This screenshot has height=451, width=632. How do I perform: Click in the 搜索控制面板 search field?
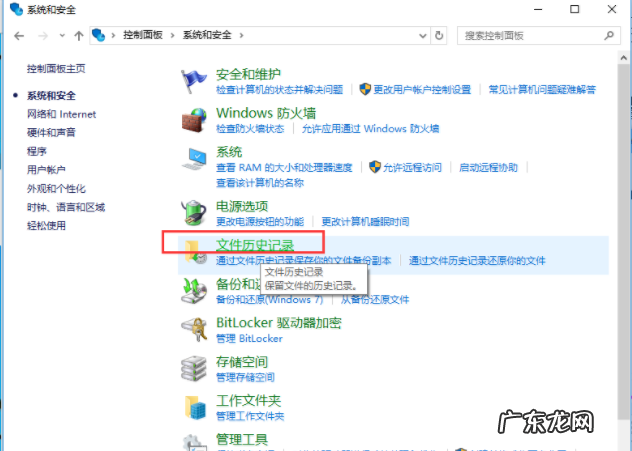539,35
